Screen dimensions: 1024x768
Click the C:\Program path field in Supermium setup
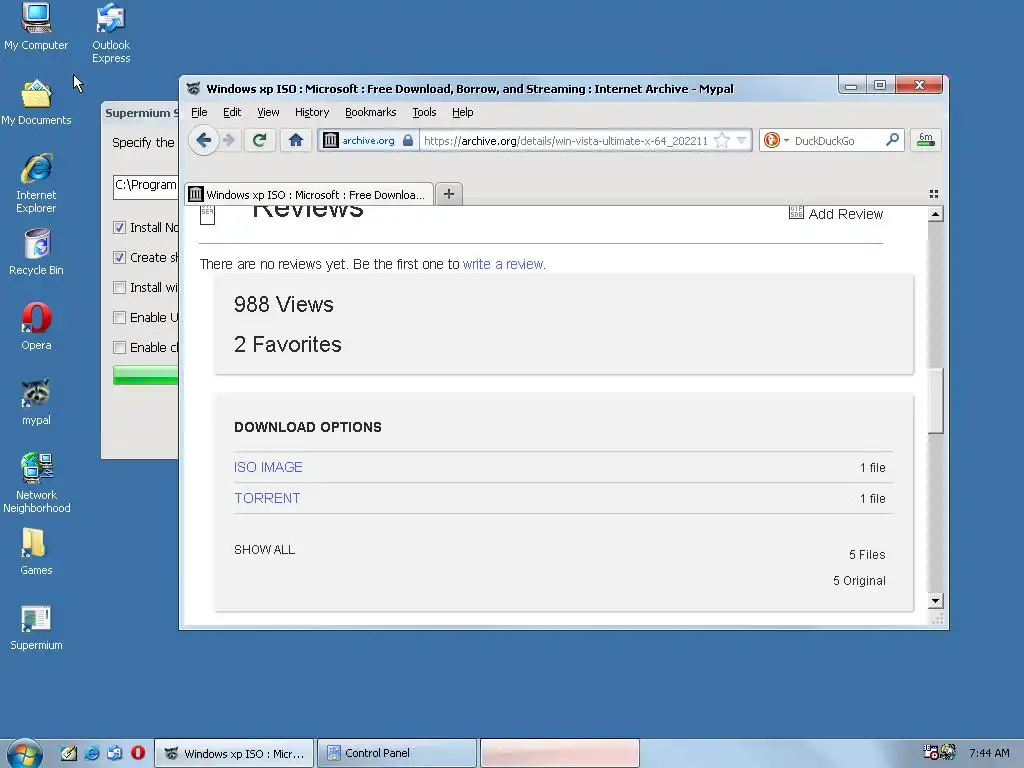(x=146, y=186)
